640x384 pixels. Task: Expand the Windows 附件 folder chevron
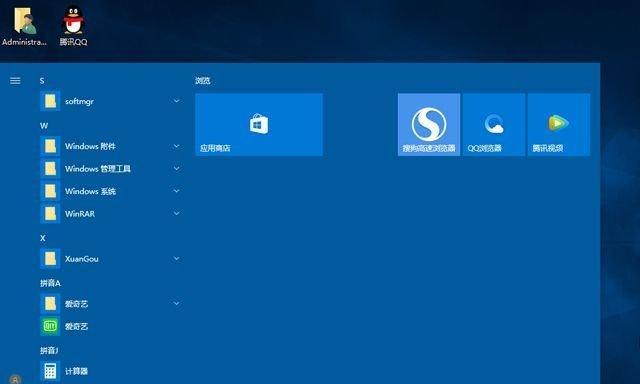[177, 146]
